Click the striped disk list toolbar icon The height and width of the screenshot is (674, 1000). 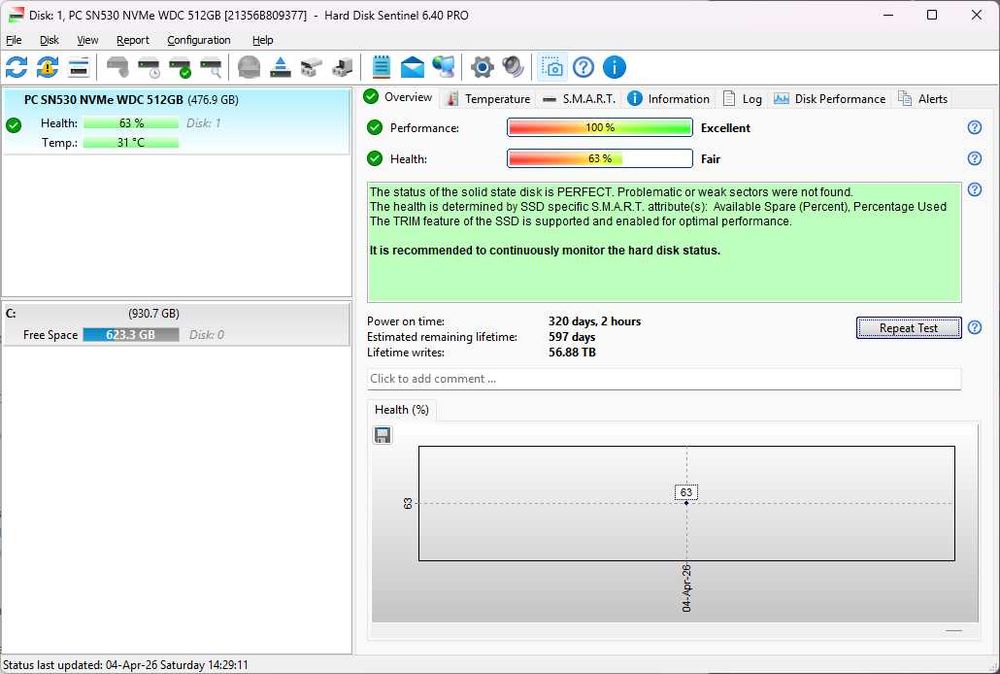tap(78, 67)
